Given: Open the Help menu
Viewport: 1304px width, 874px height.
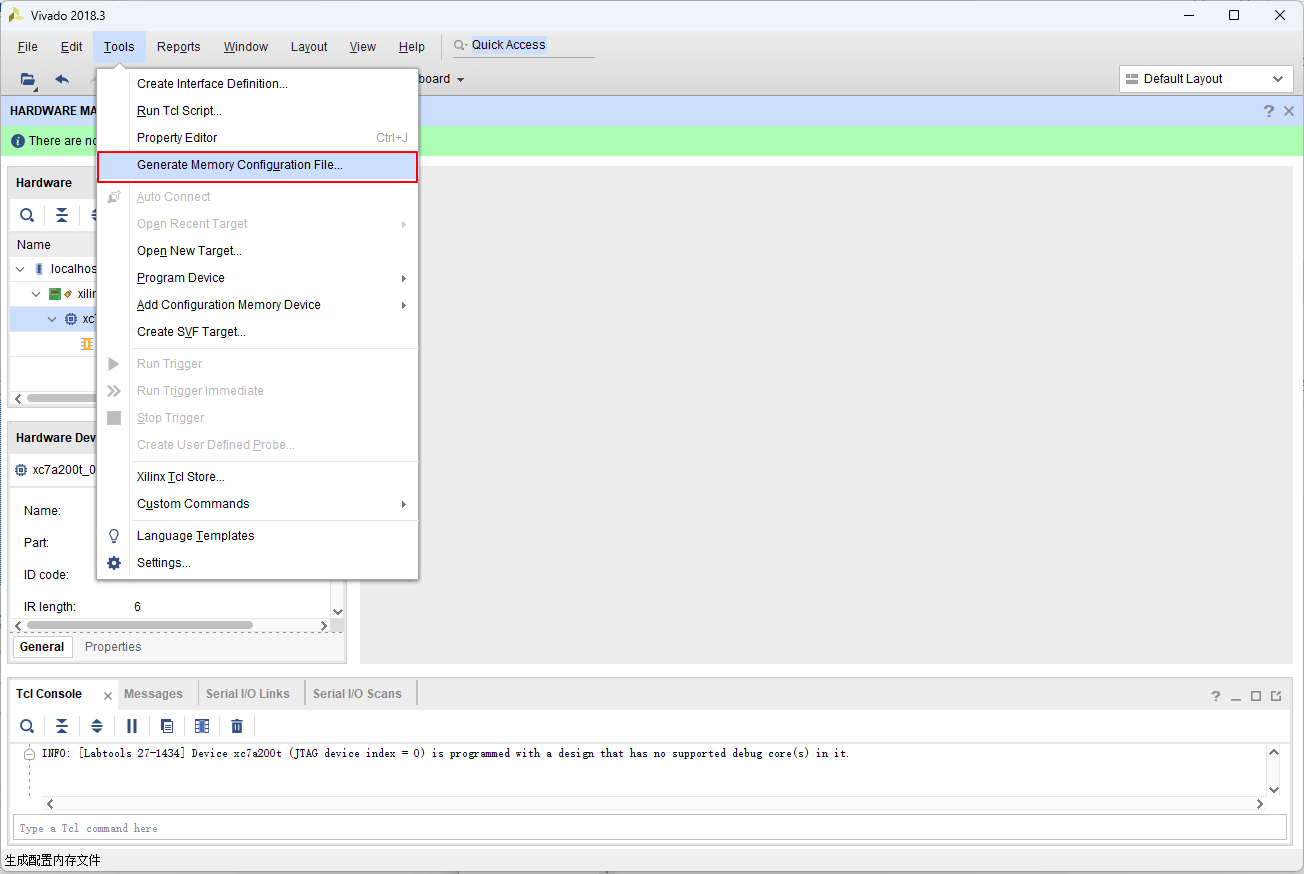Looking at the screenshot, I should (x=412, y=47).
